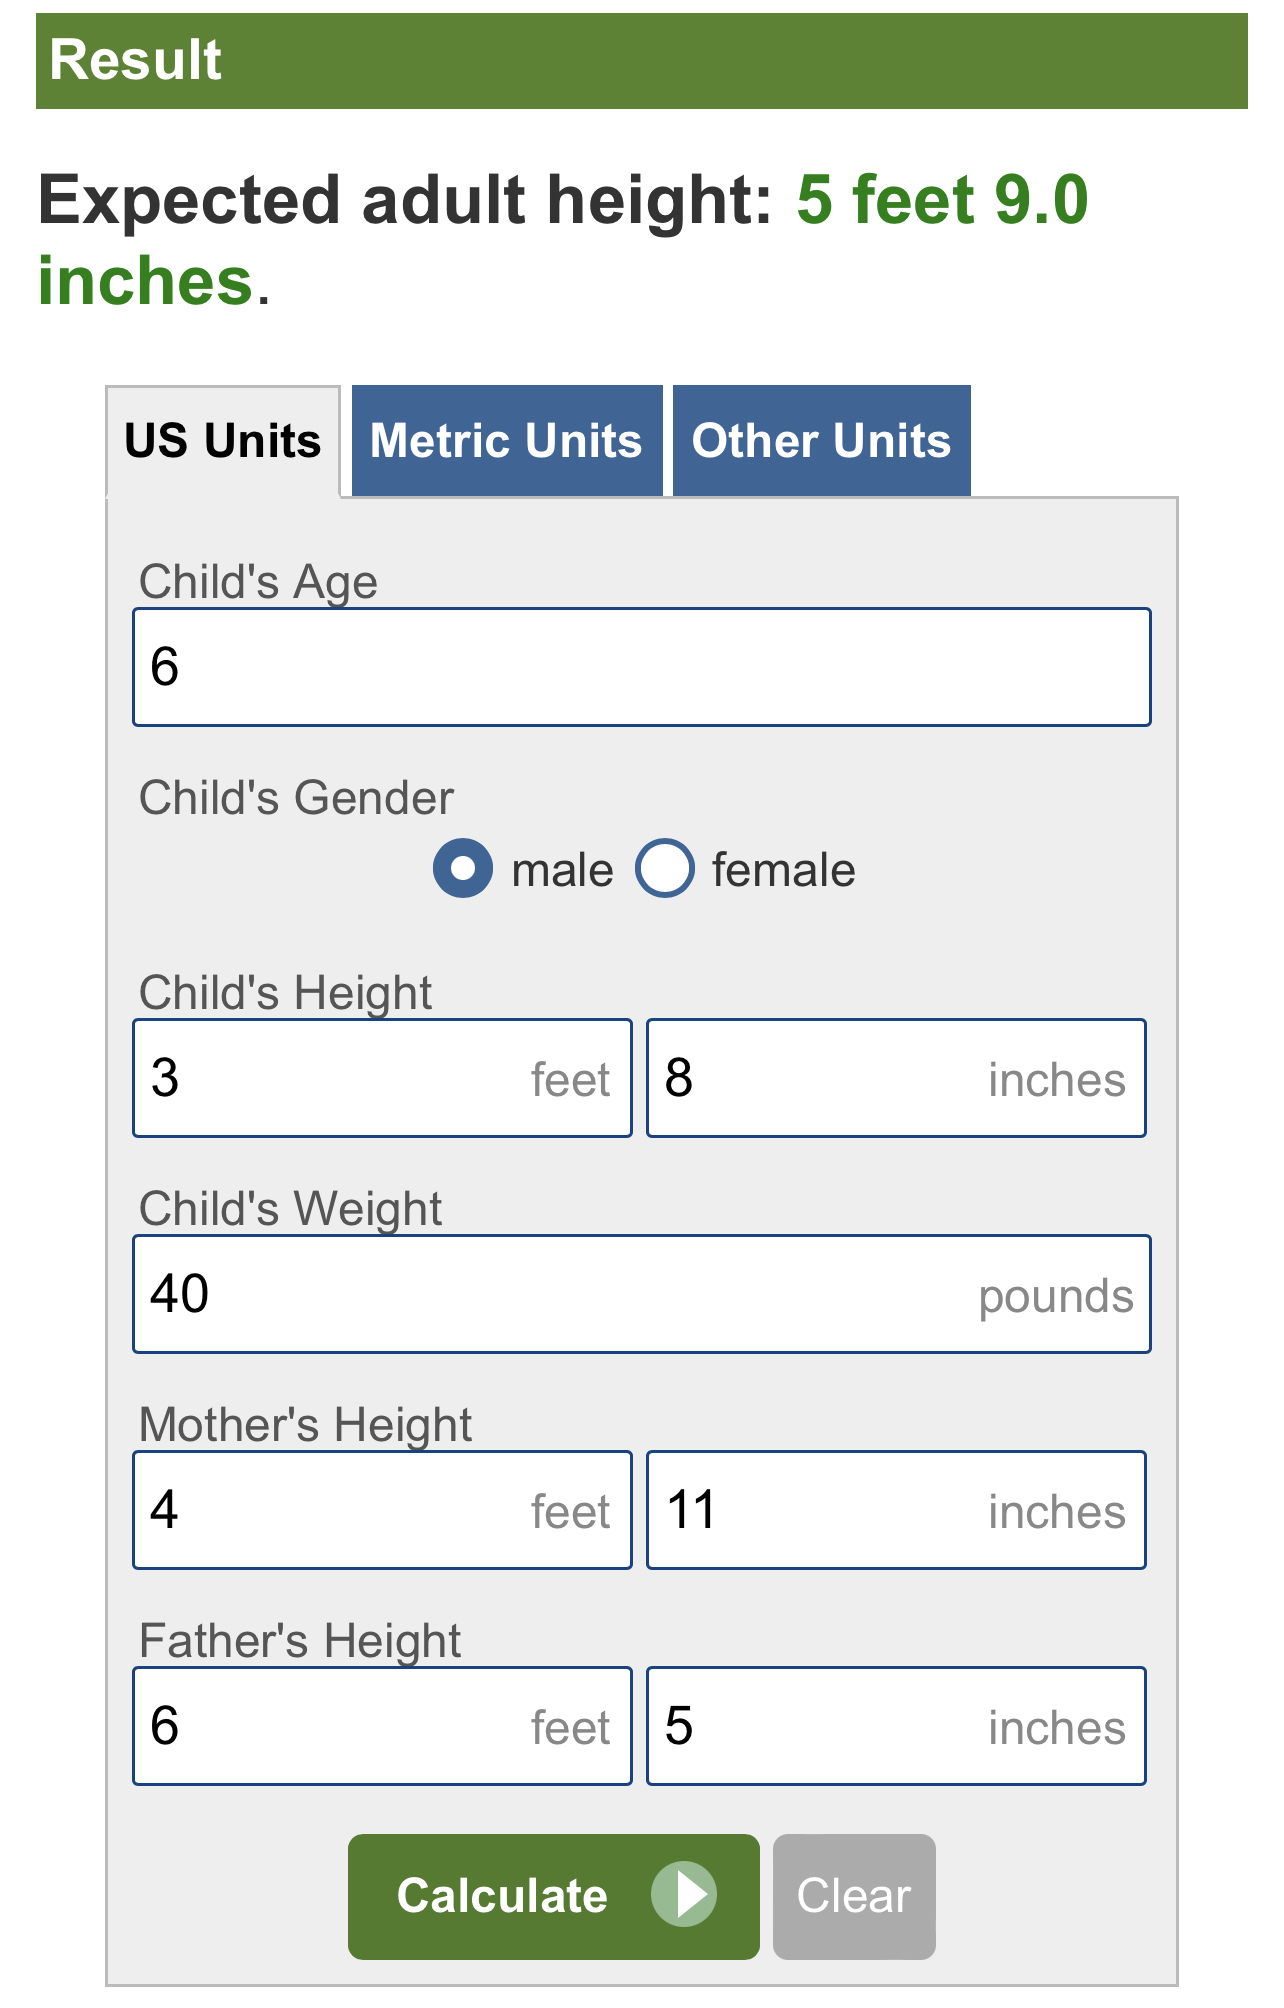Switch to the Other Units tab
Viewport: 1284px width, 2008px height.
(x=822, y=441)
